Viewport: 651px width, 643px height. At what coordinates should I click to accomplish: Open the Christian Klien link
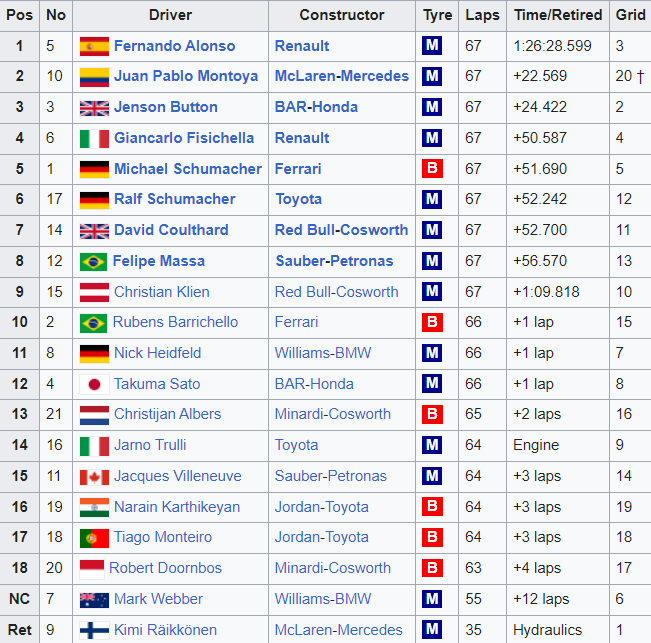pyautogui.click(x=162, y=292)
